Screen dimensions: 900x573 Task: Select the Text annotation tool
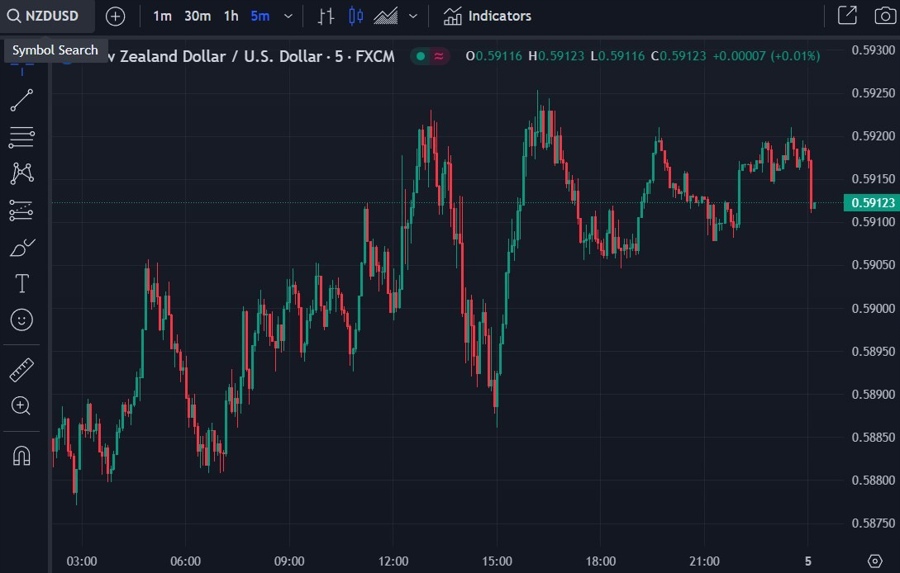(22, 284)
